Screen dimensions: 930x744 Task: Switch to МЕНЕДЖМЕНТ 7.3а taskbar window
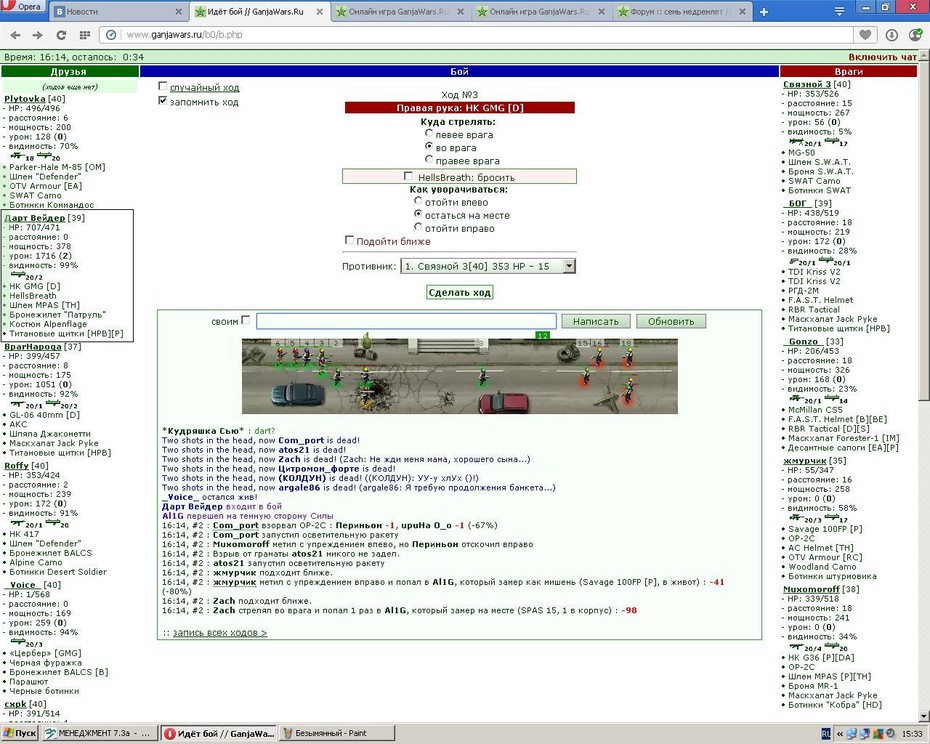99,733
